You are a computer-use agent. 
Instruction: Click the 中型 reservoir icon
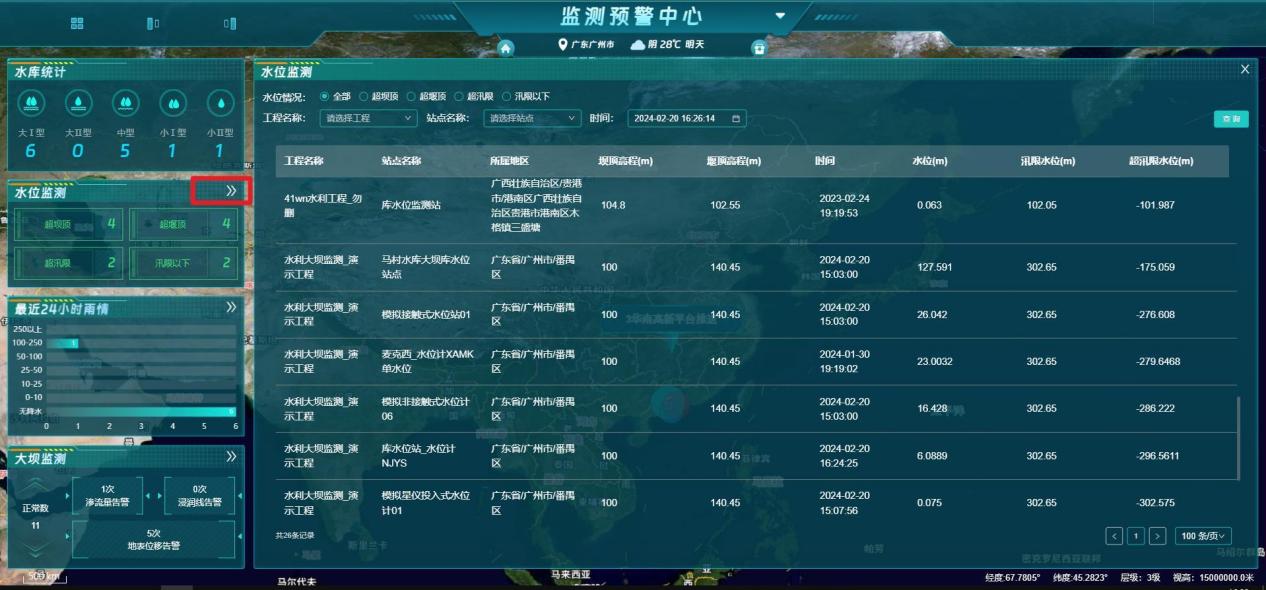[x=125, y=103]
